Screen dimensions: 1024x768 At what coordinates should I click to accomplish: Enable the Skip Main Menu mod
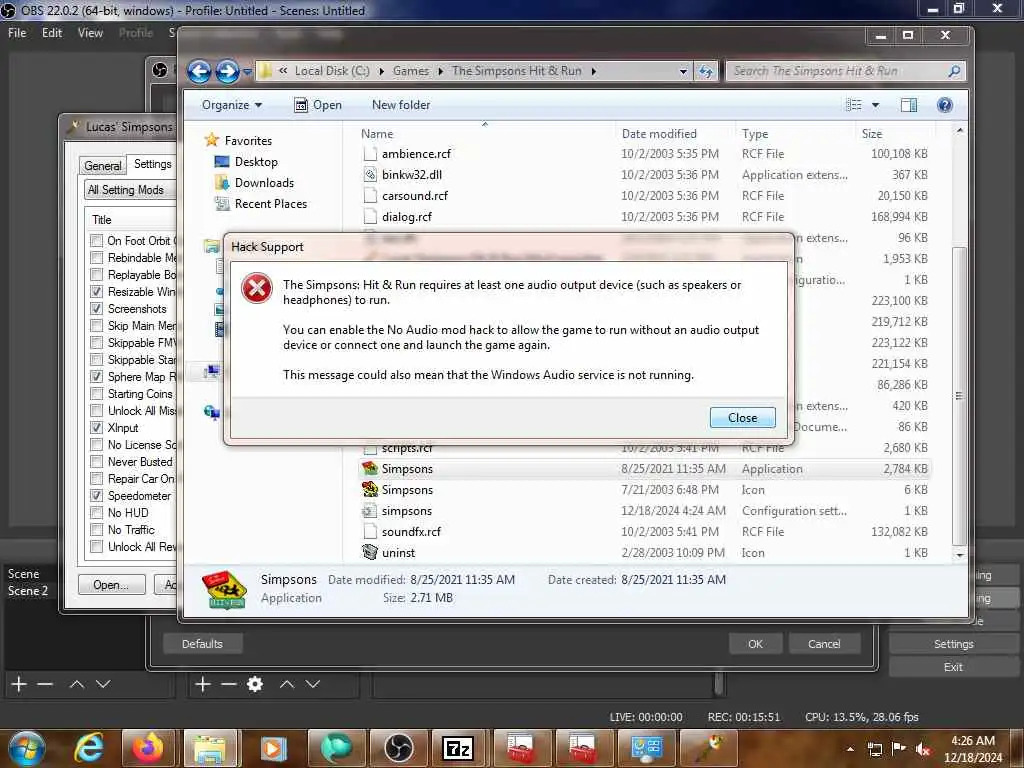point(97,325)
